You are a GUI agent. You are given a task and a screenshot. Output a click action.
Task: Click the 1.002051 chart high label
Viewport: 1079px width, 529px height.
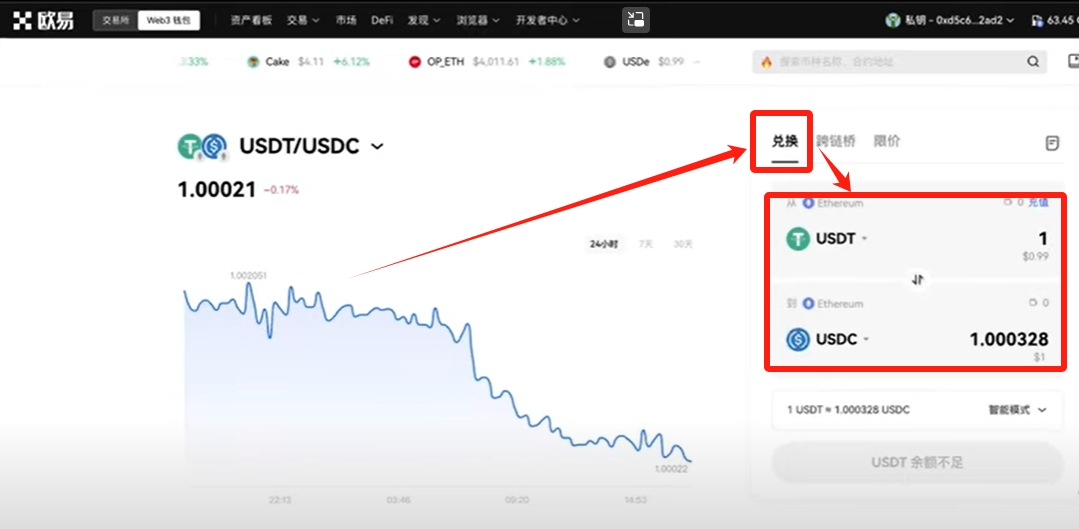[248, 275]
